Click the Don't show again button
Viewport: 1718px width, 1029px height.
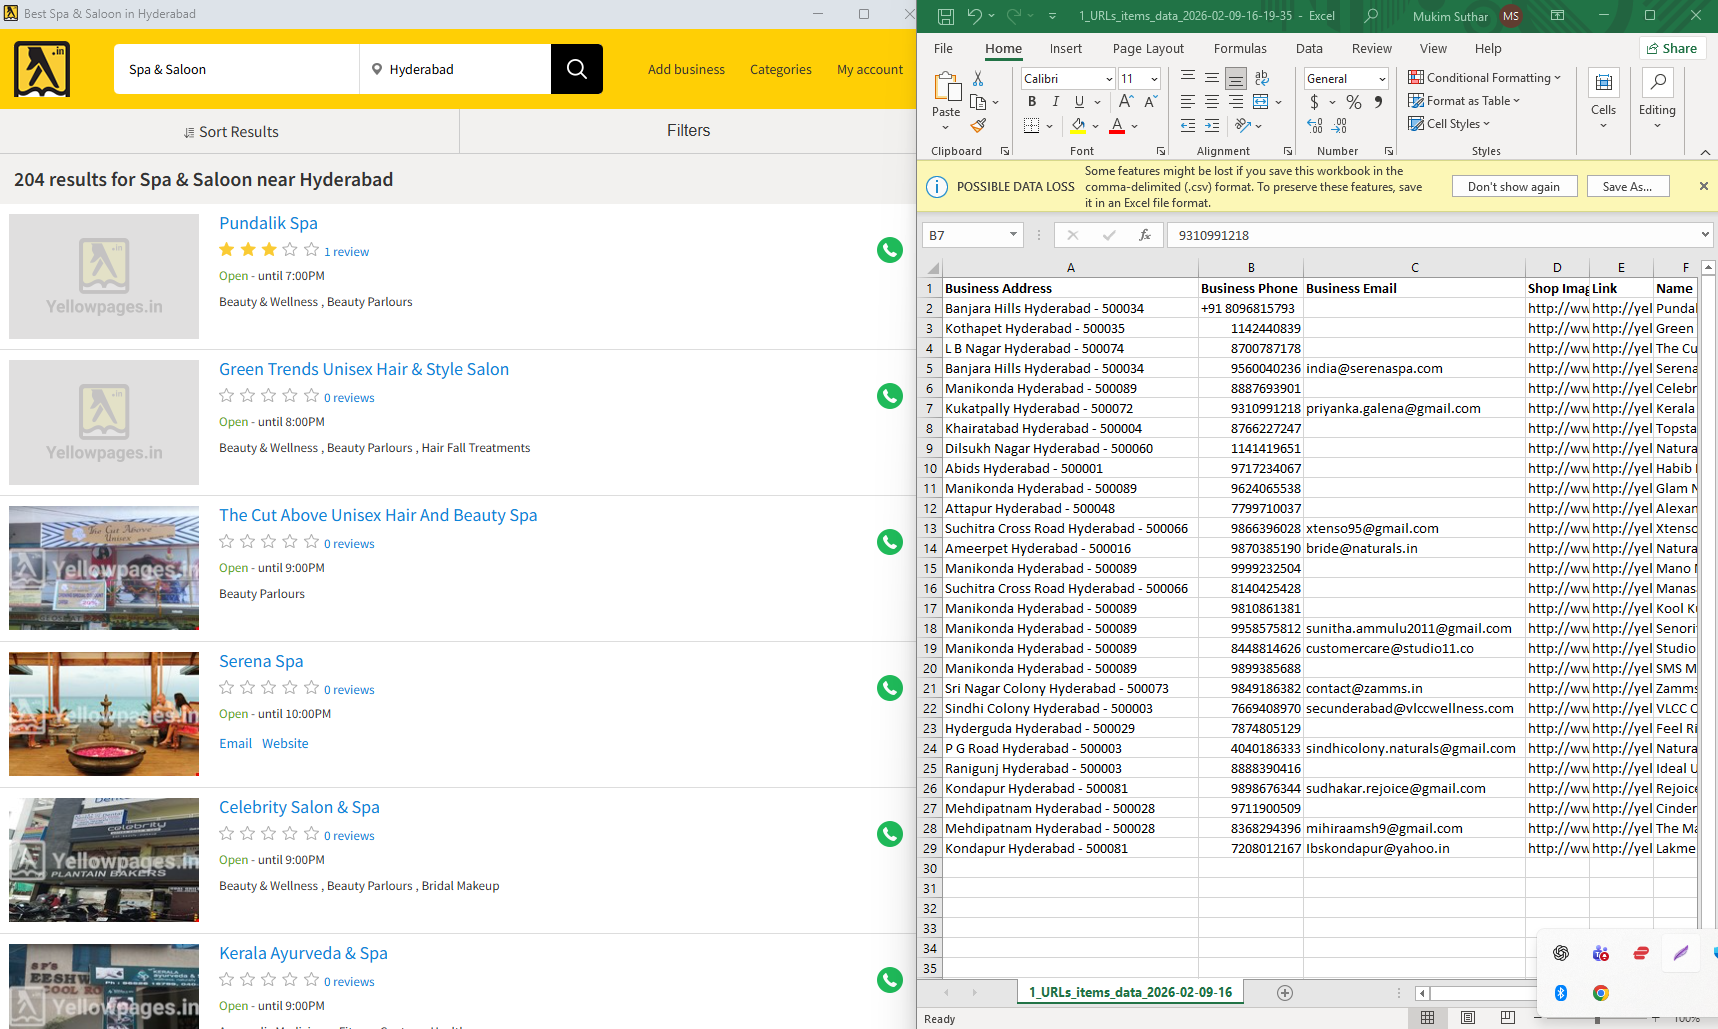pos(1514,186)
